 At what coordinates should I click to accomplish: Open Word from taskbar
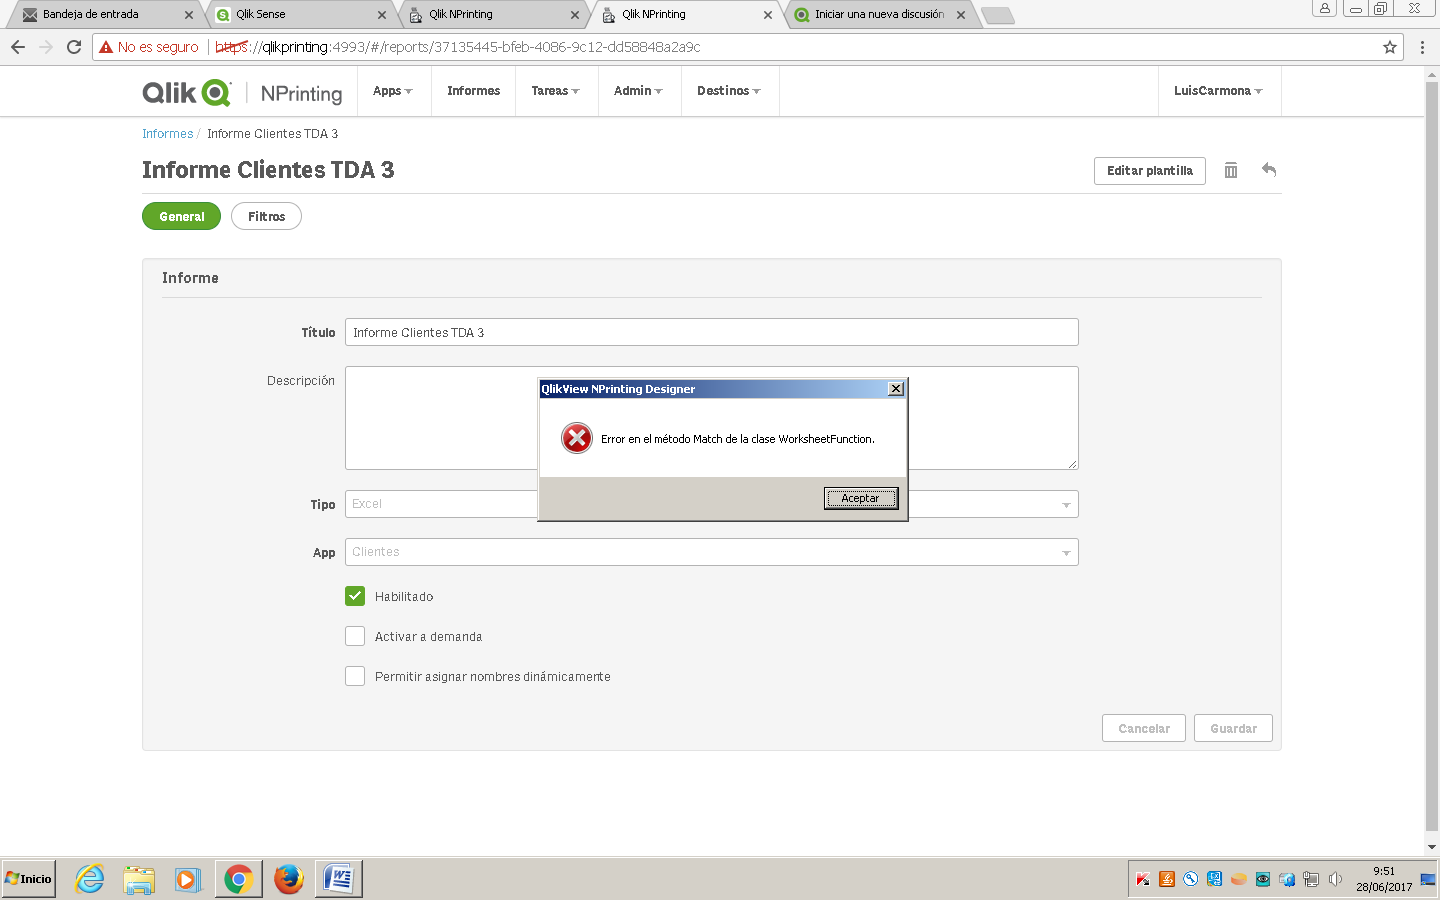[x=339, y=879]
